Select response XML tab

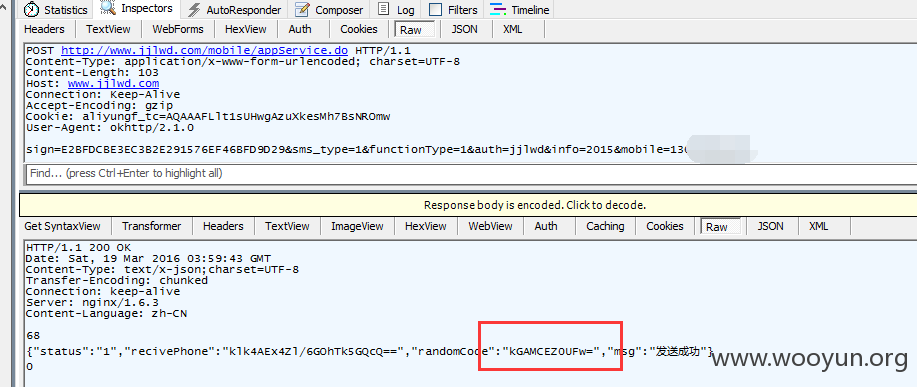click(x=819, y=226)
